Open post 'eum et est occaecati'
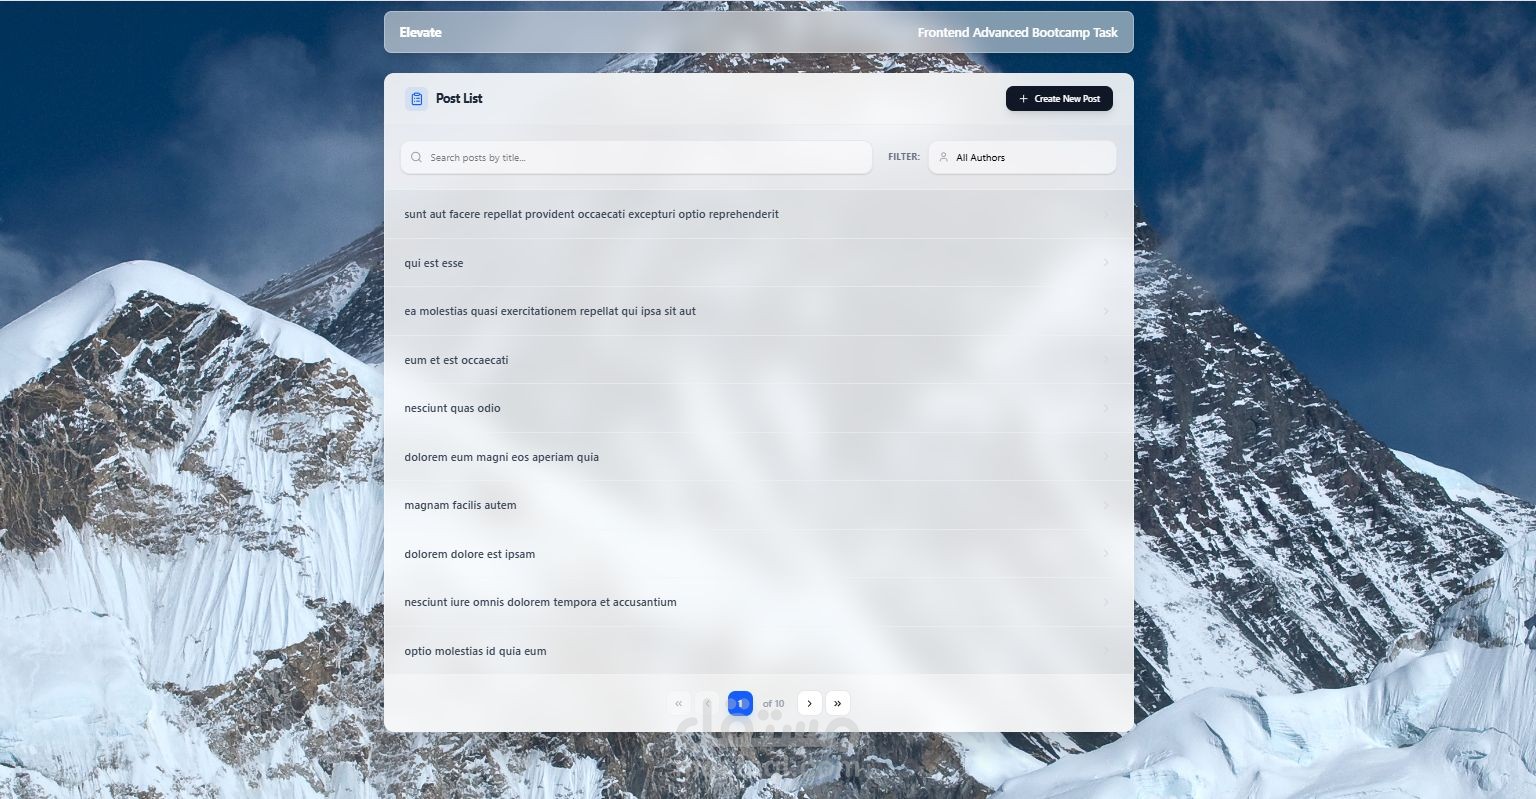The height and width of the screenshot is (799, 1536). [x=759, y=360]
